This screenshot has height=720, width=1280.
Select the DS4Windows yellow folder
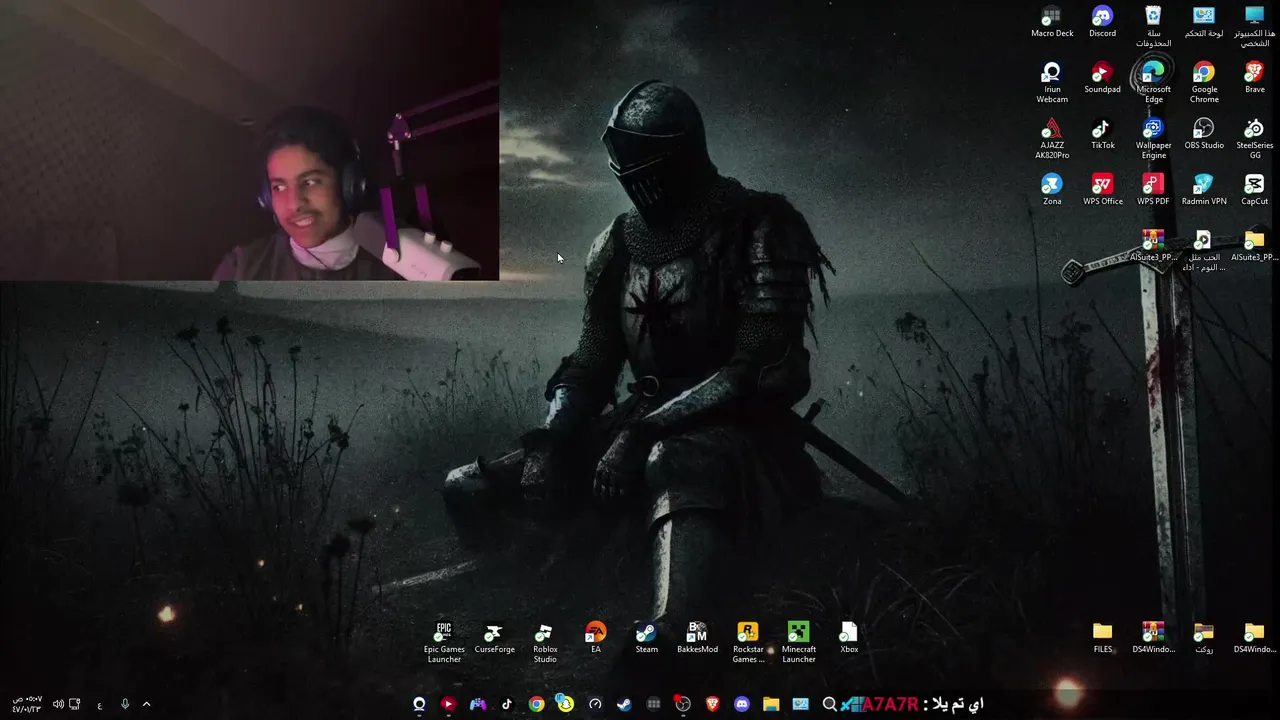(1254, 638)
